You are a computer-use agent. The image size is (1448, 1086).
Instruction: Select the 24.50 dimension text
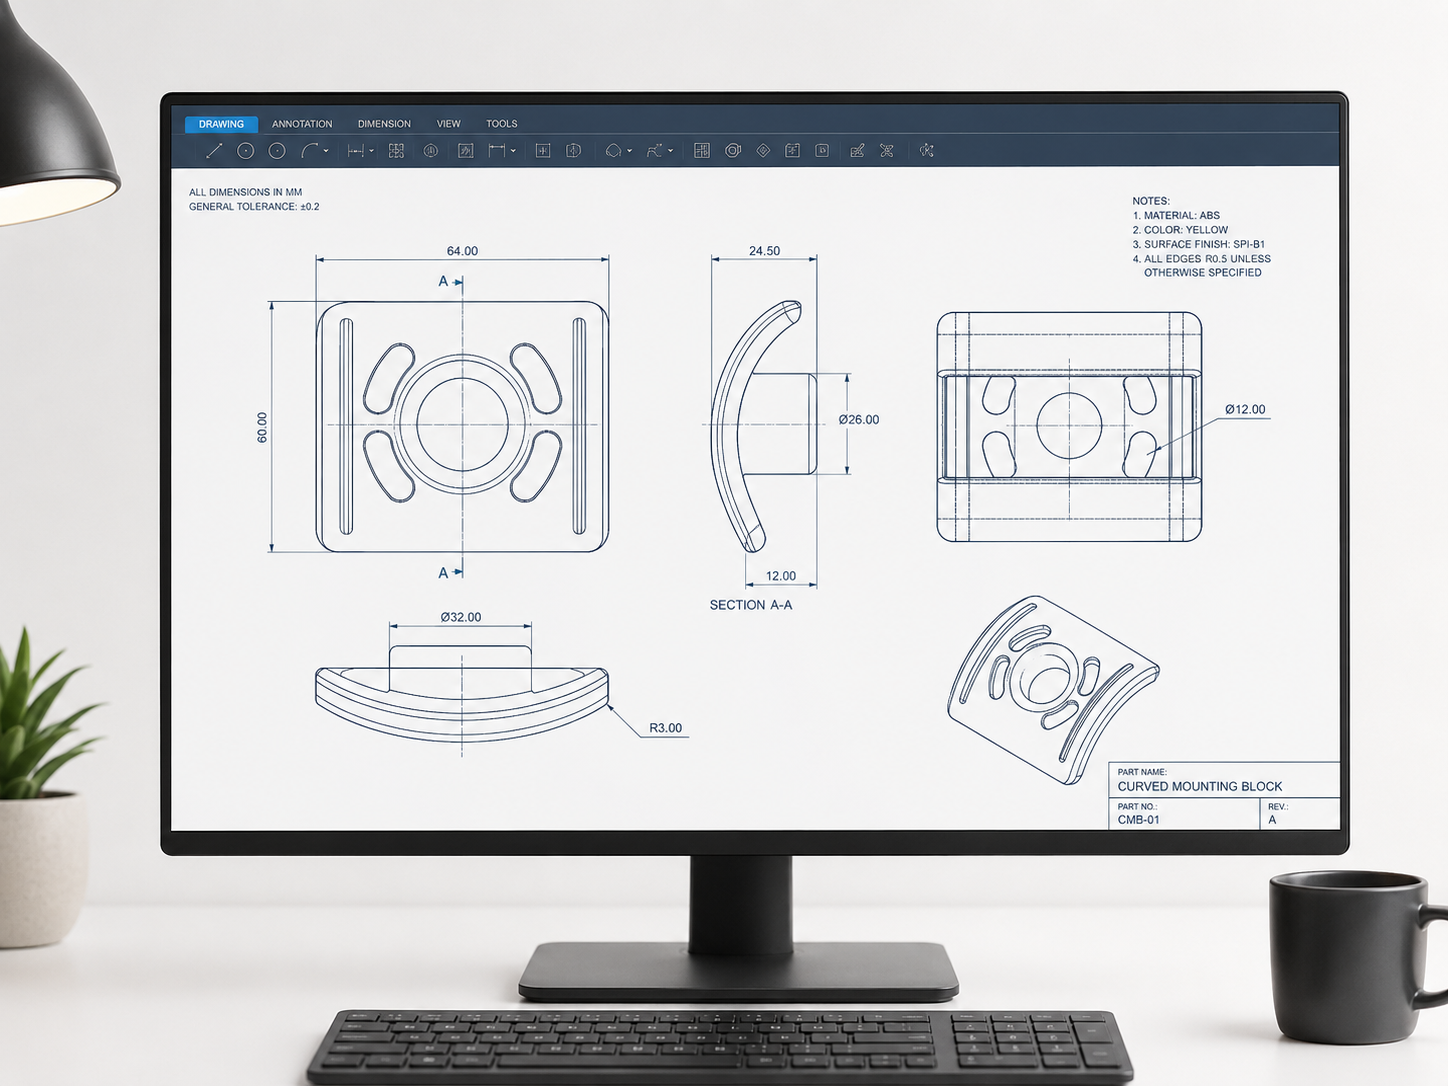tap(764, 251)
